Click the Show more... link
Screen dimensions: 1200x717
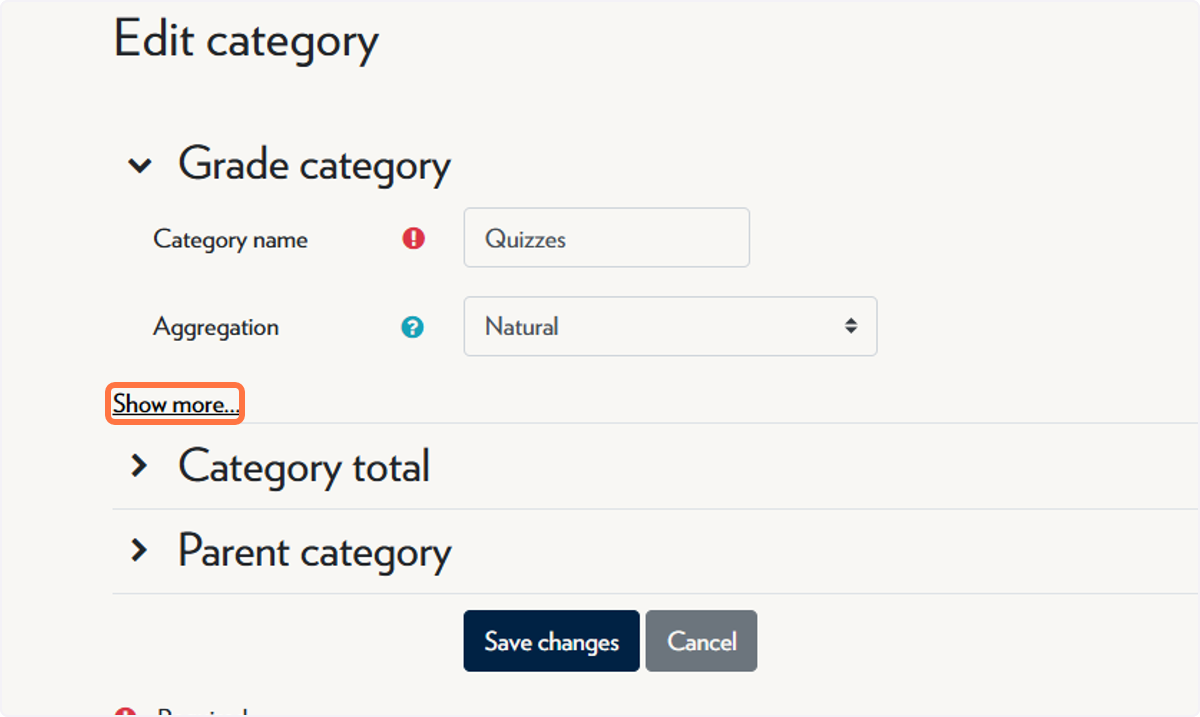(x=175, y=404)
